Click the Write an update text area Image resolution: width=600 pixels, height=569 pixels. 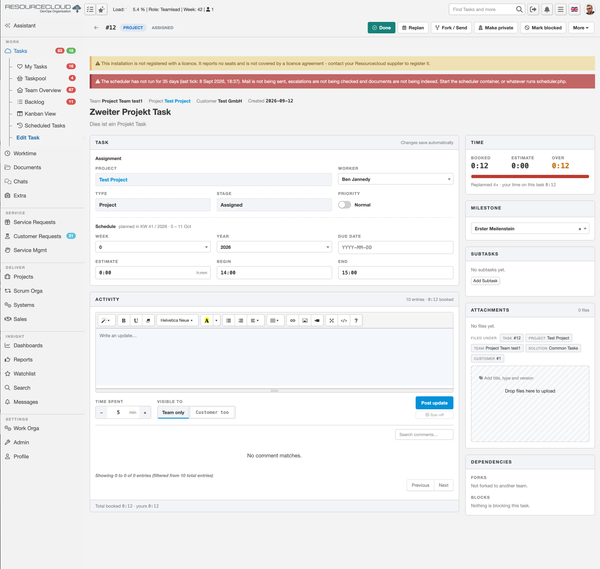tap(274, 358)
